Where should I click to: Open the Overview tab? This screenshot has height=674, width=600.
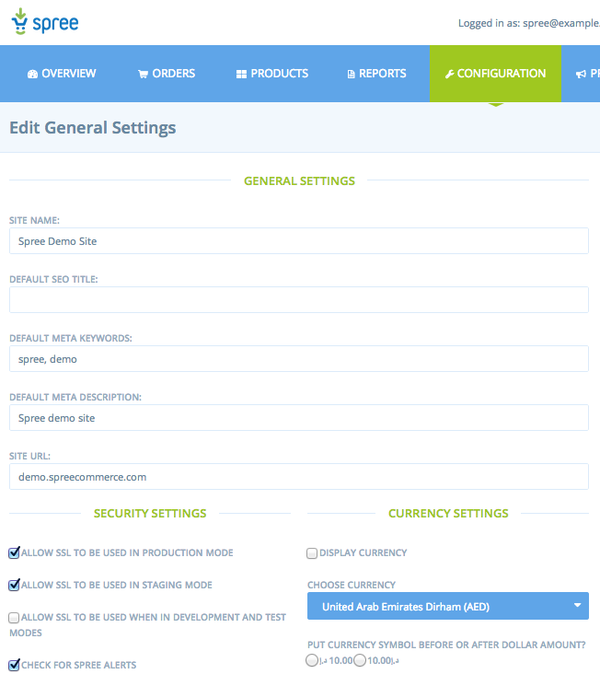[x=62, y=74]
